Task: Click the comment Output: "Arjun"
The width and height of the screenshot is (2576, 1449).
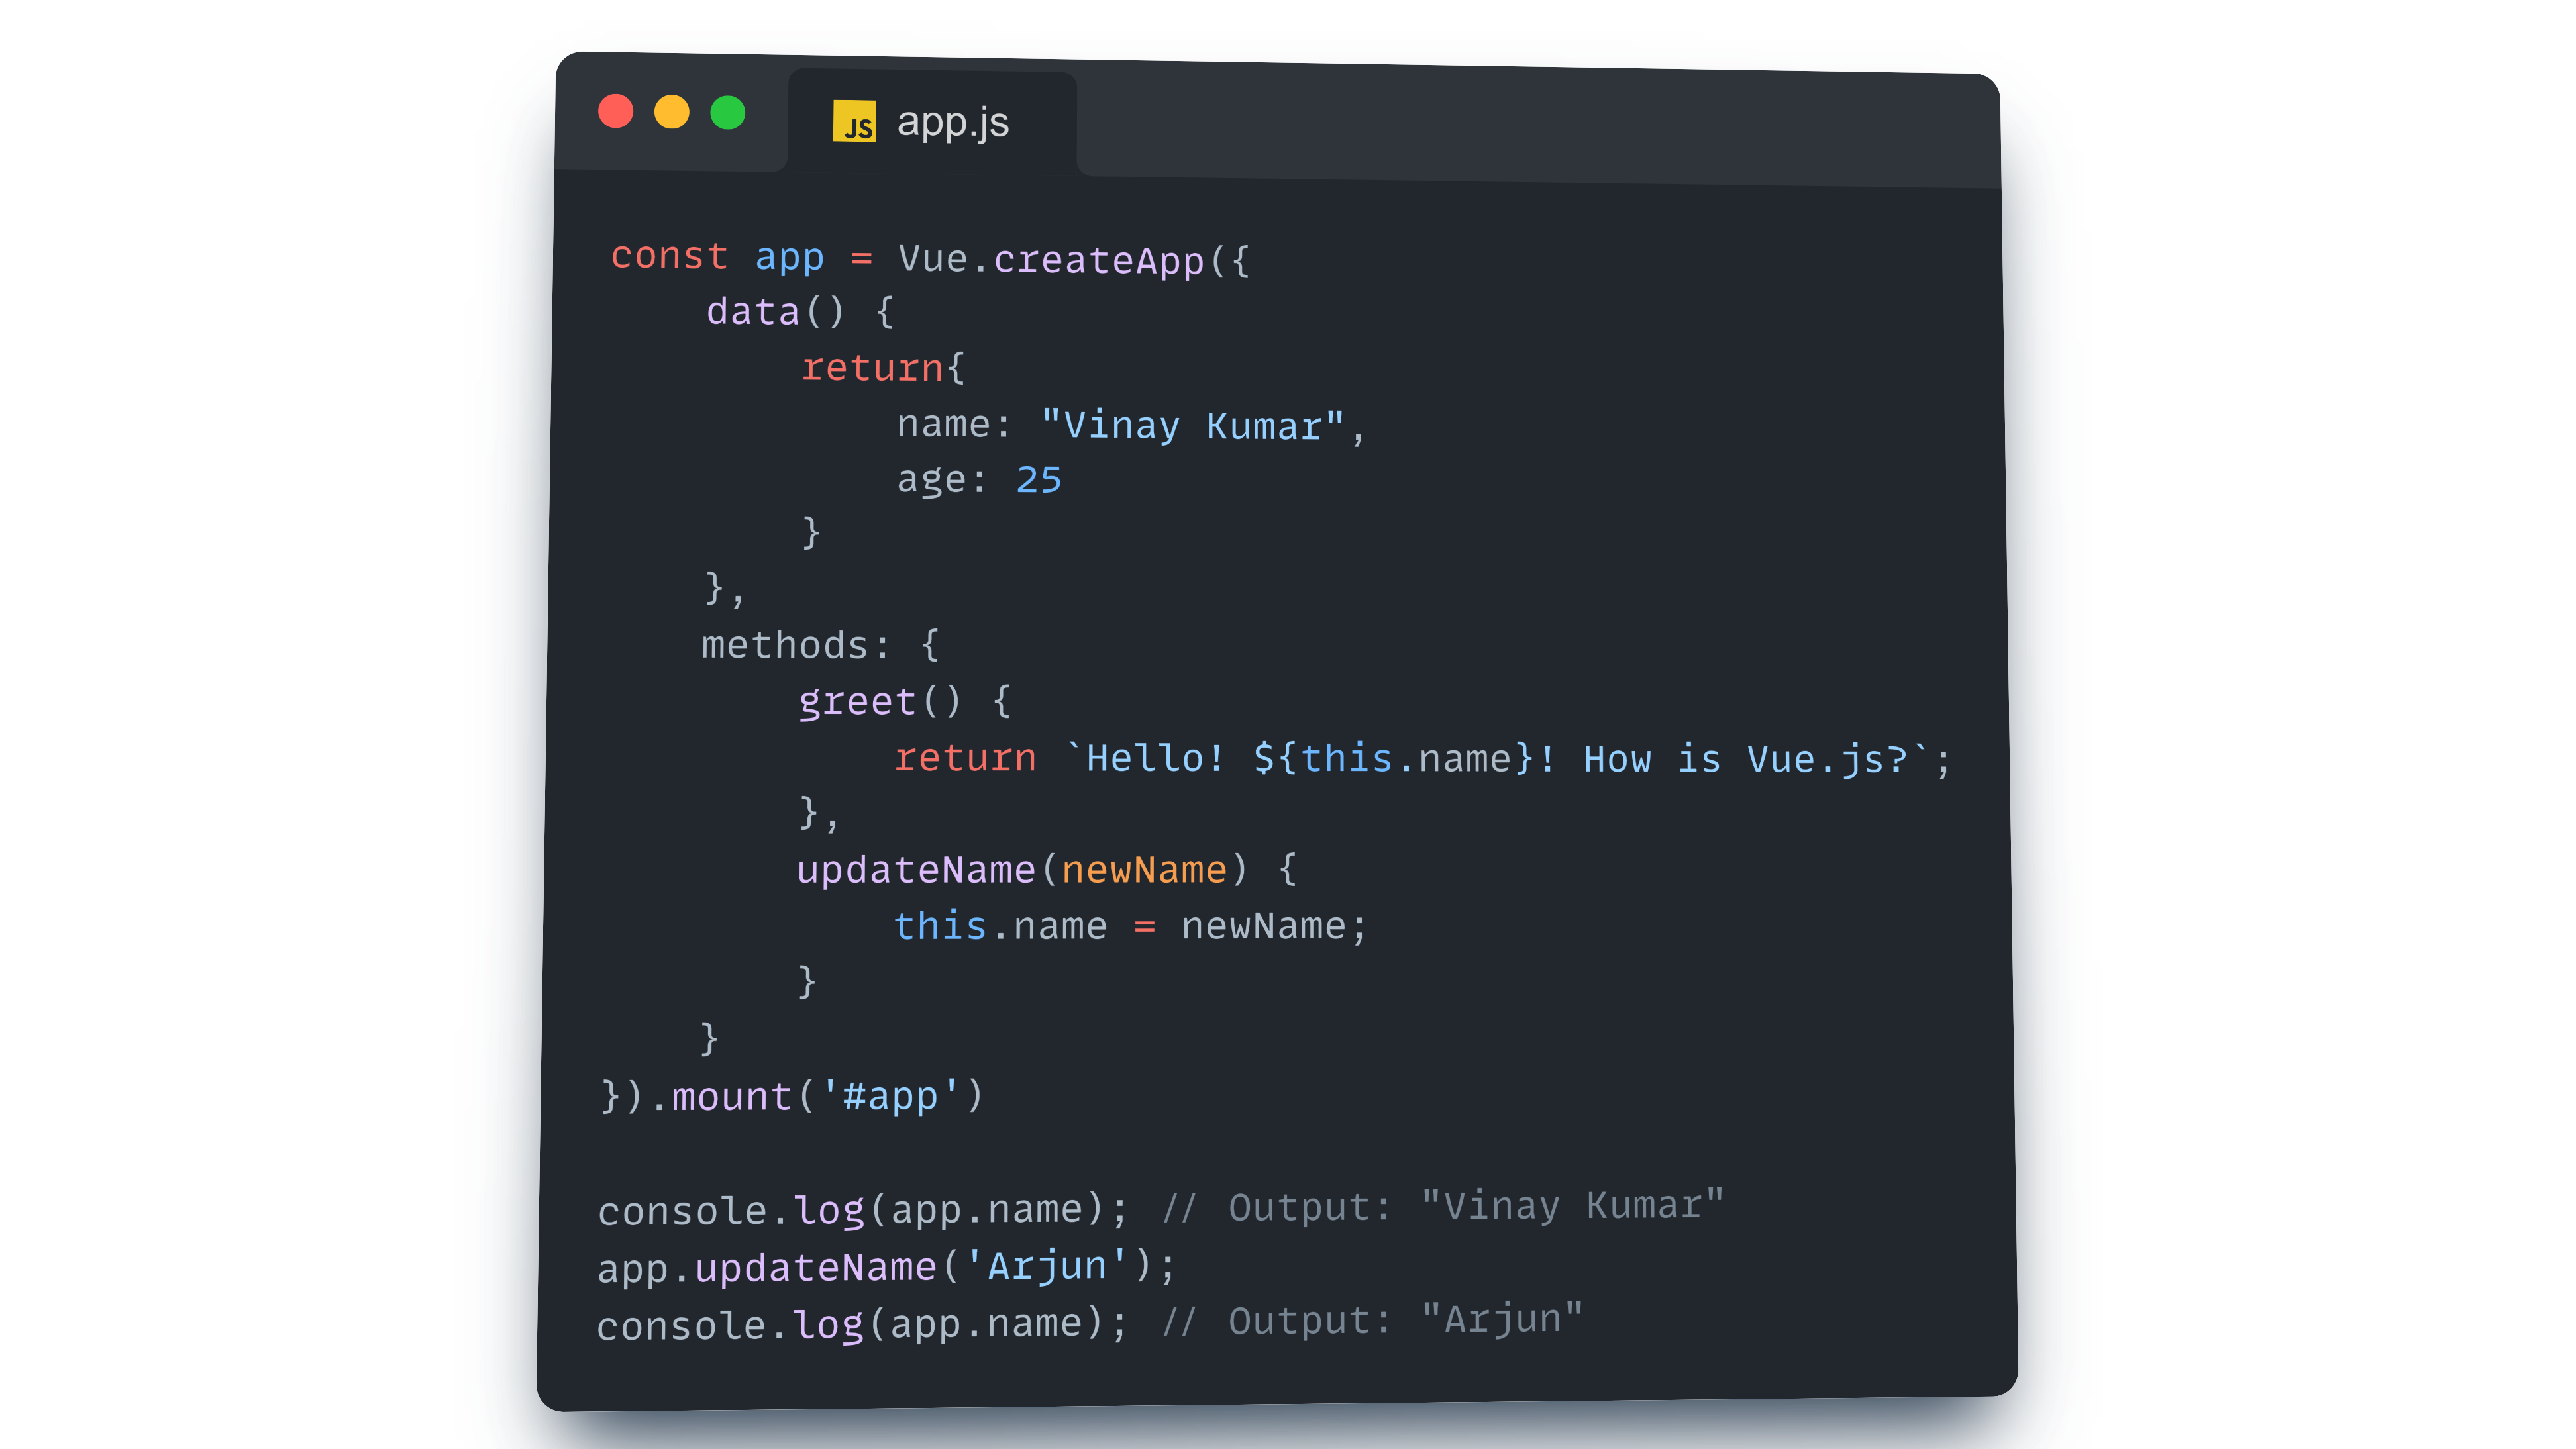Action: (x=1372, y=1320)
